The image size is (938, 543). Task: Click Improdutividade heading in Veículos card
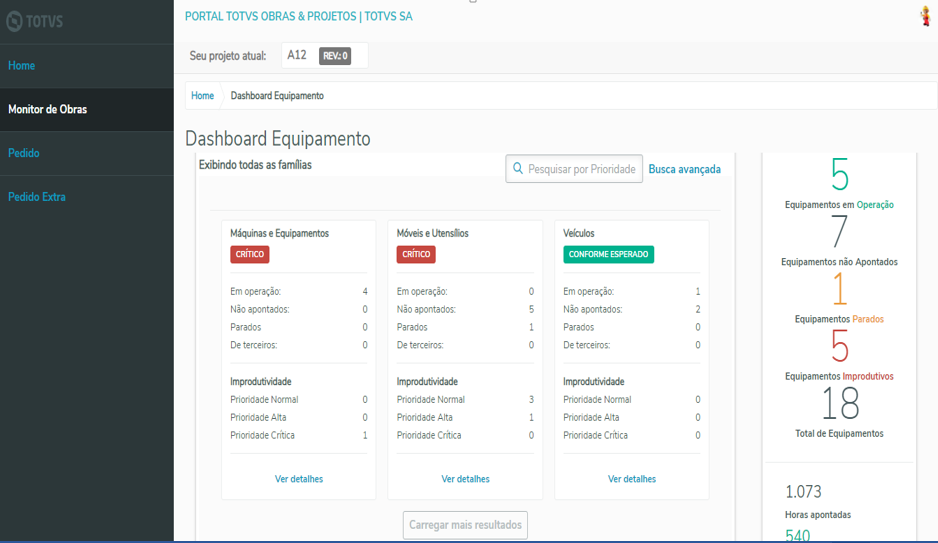pyautogui.click(x=593, y=382)
